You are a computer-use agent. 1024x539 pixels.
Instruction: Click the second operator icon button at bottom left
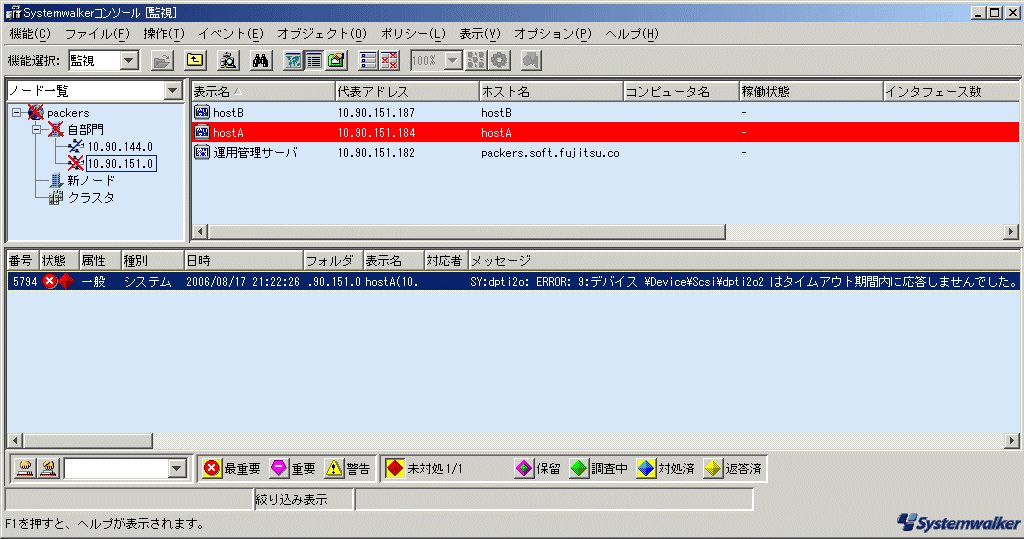[x=48, y=468]
